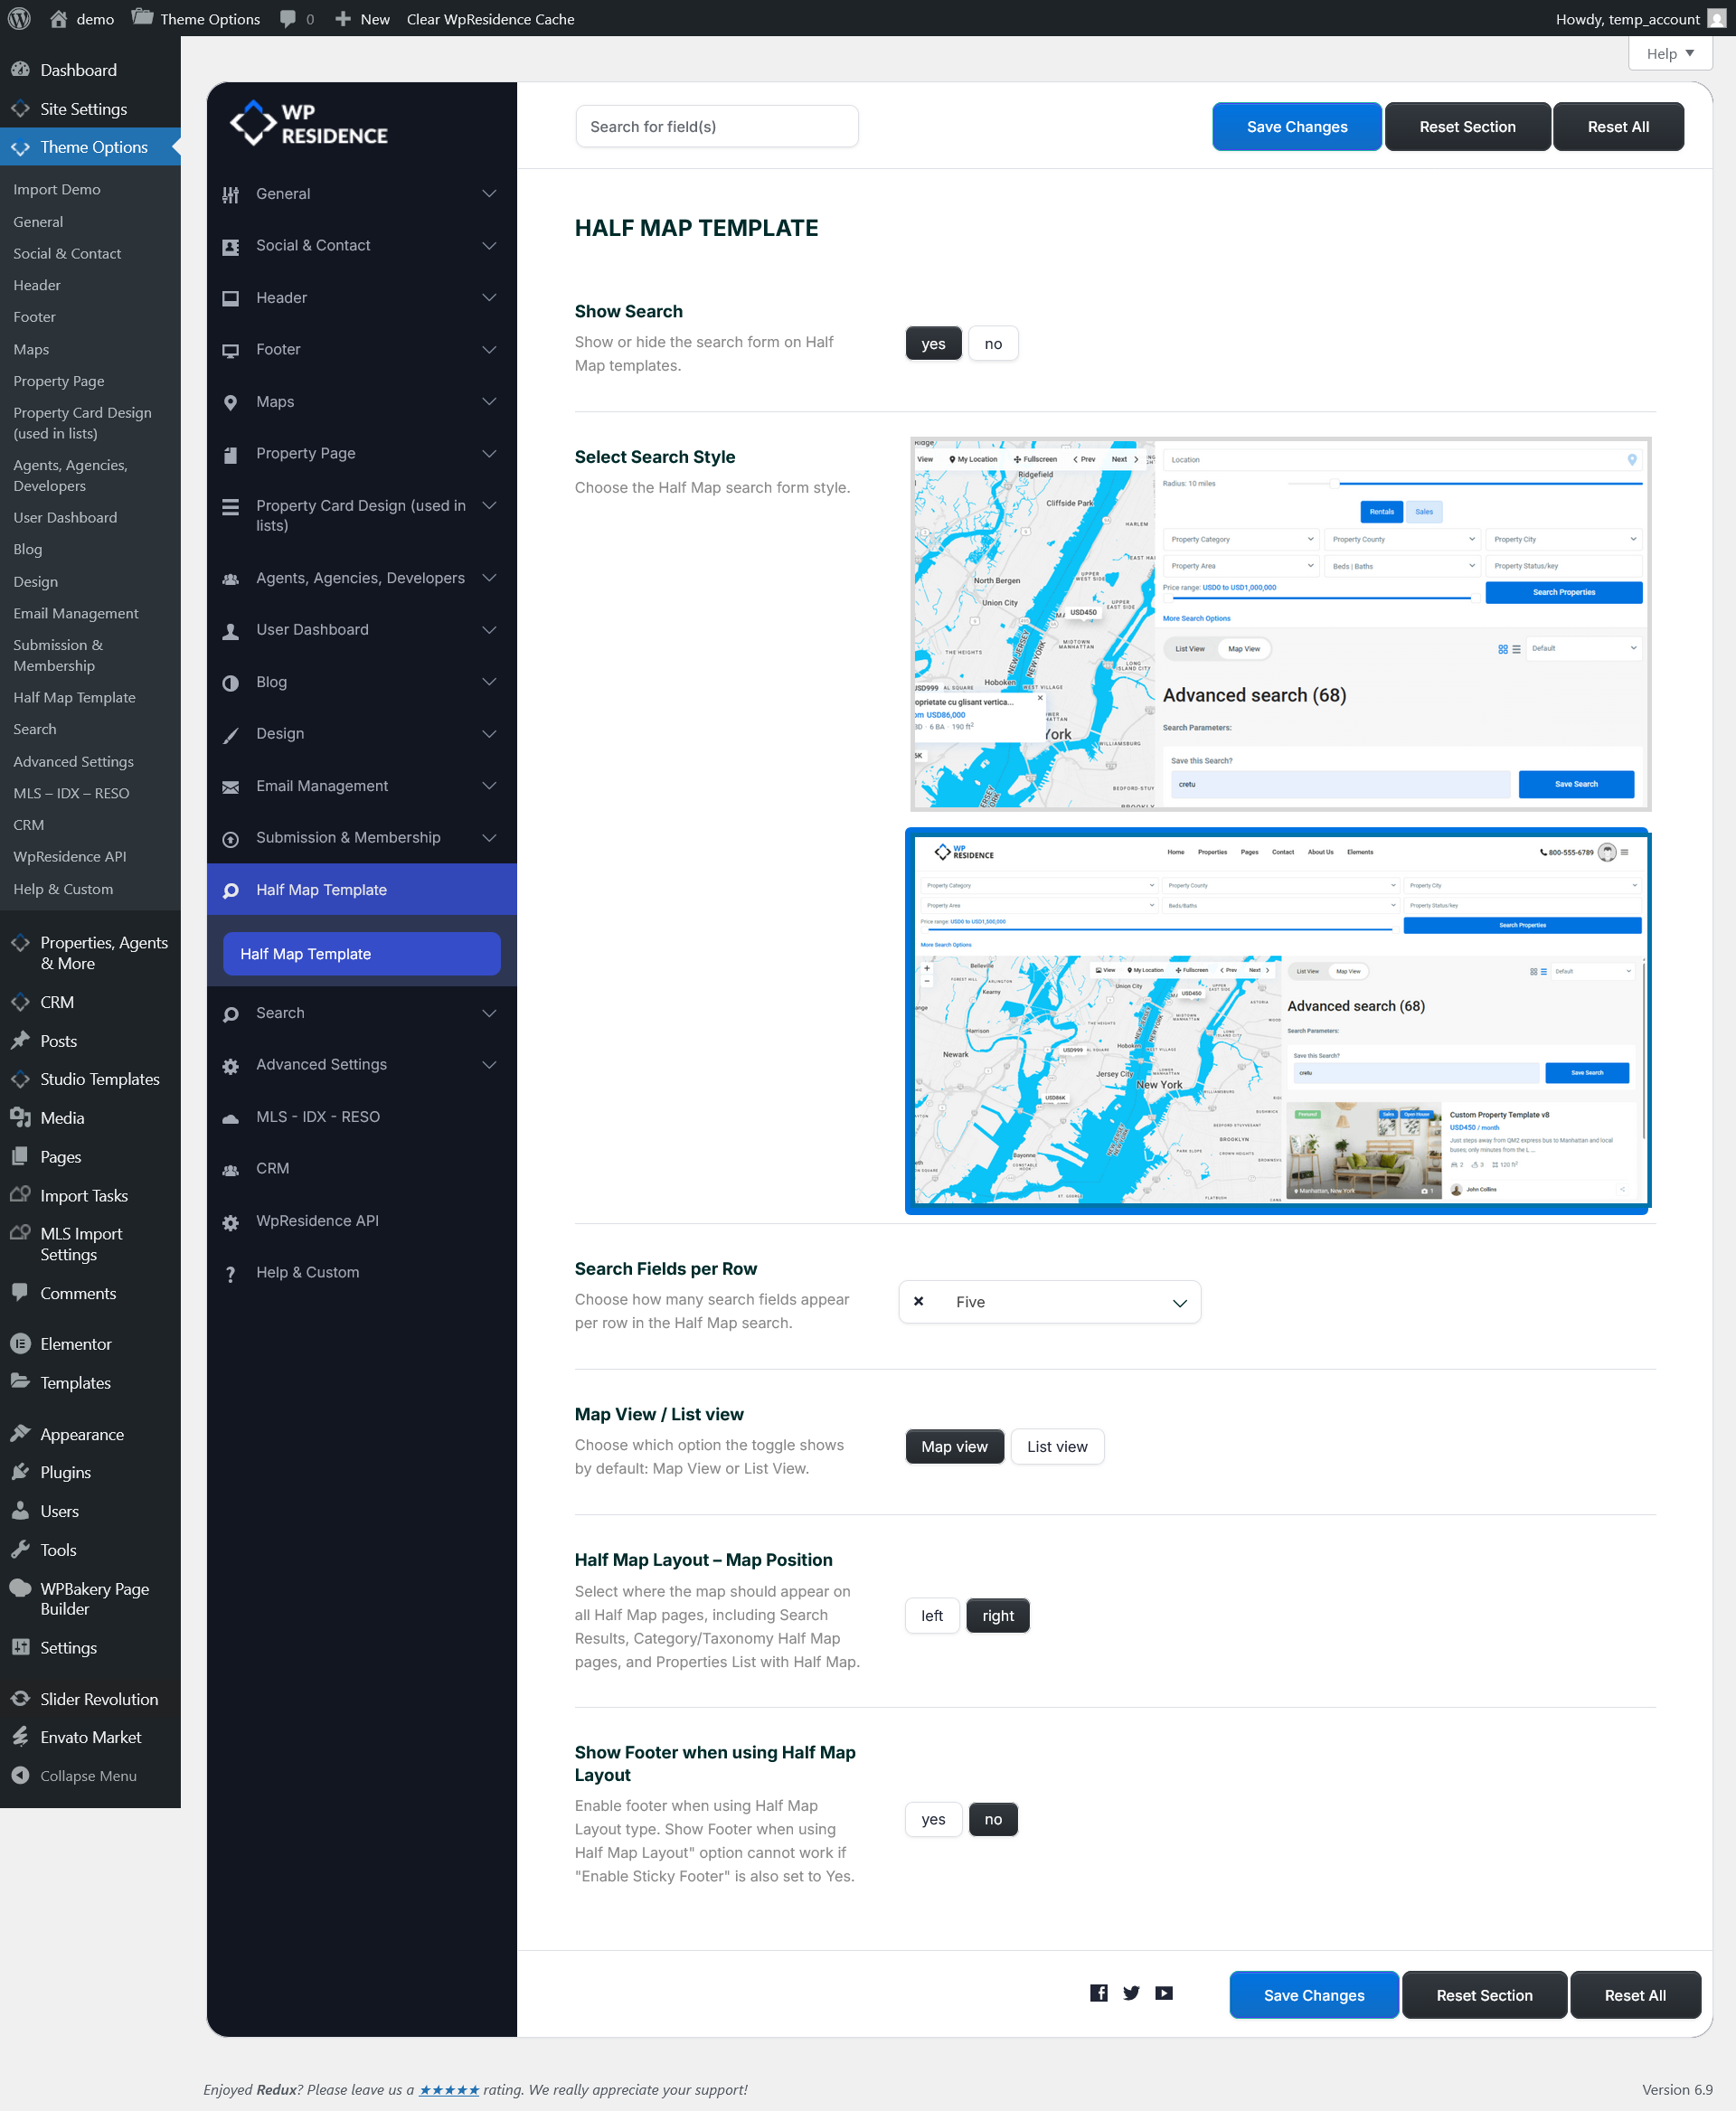The height and width of the screenshot is (2111, 1736).
Task: Open Search Fields per Row dropdown
Action: click(x=1178, y=1302)
